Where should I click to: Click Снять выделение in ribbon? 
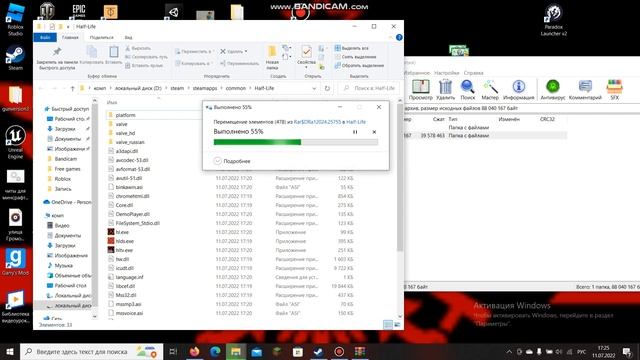[356, 57]
